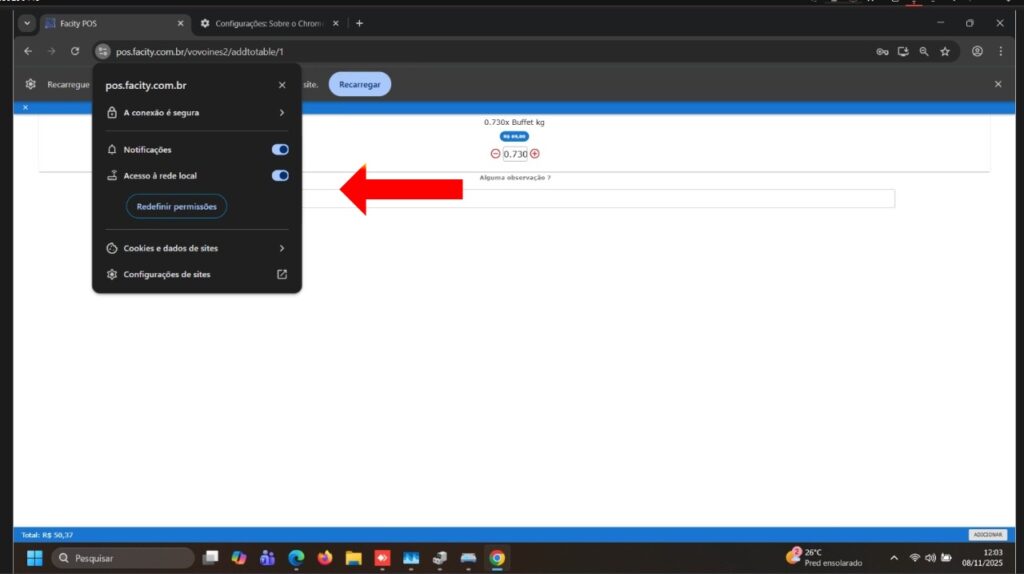This screenshot has height=574, width=1024.
Task: Expand Cookies e dados de sites
Action: tap(197, 248)
